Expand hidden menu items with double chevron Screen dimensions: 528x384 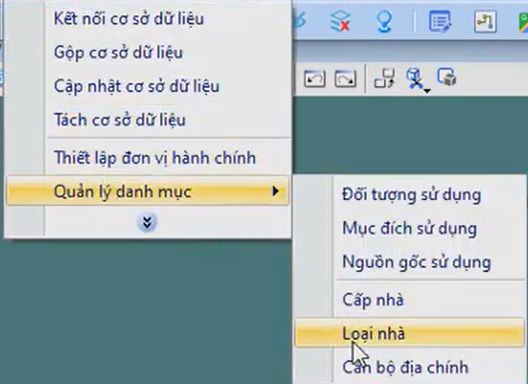147,222
